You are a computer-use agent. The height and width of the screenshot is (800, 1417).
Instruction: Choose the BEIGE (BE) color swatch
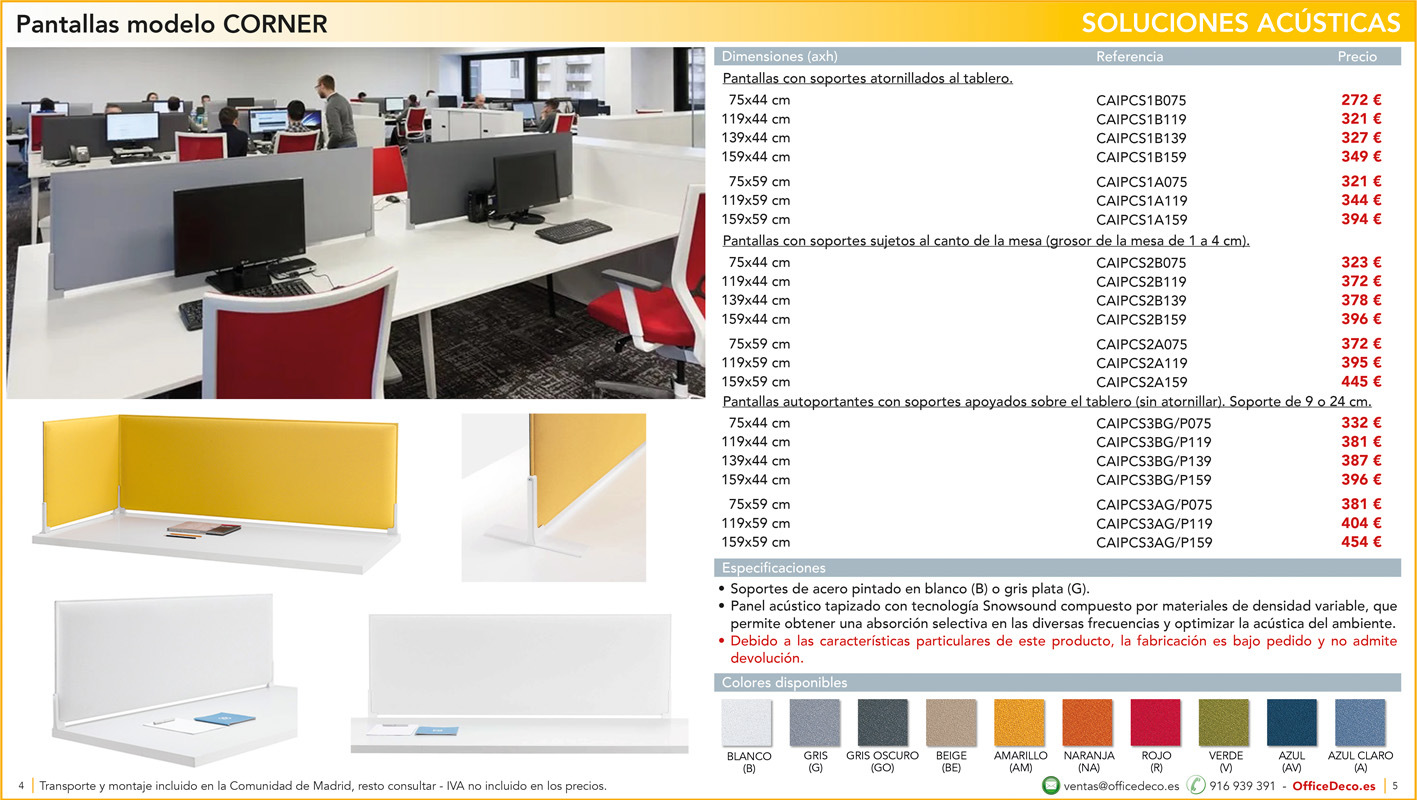point(951,723)
